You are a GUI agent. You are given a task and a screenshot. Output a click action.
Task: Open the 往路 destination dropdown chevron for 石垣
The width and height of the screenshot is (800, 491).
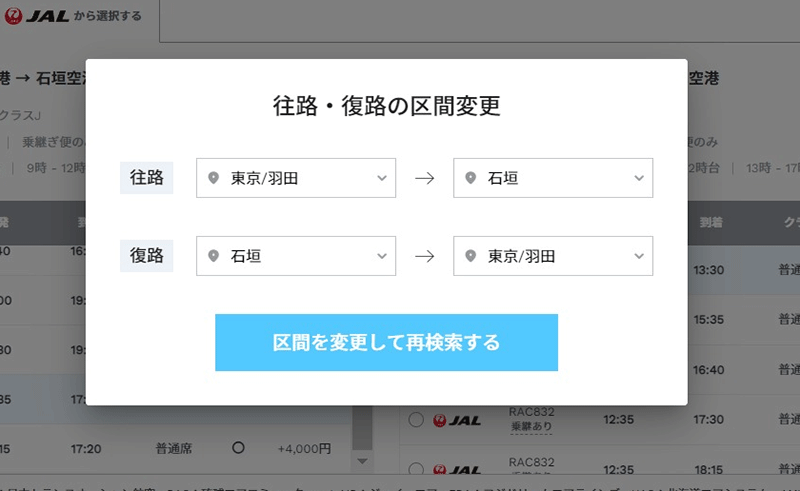[x=638, y=179]
